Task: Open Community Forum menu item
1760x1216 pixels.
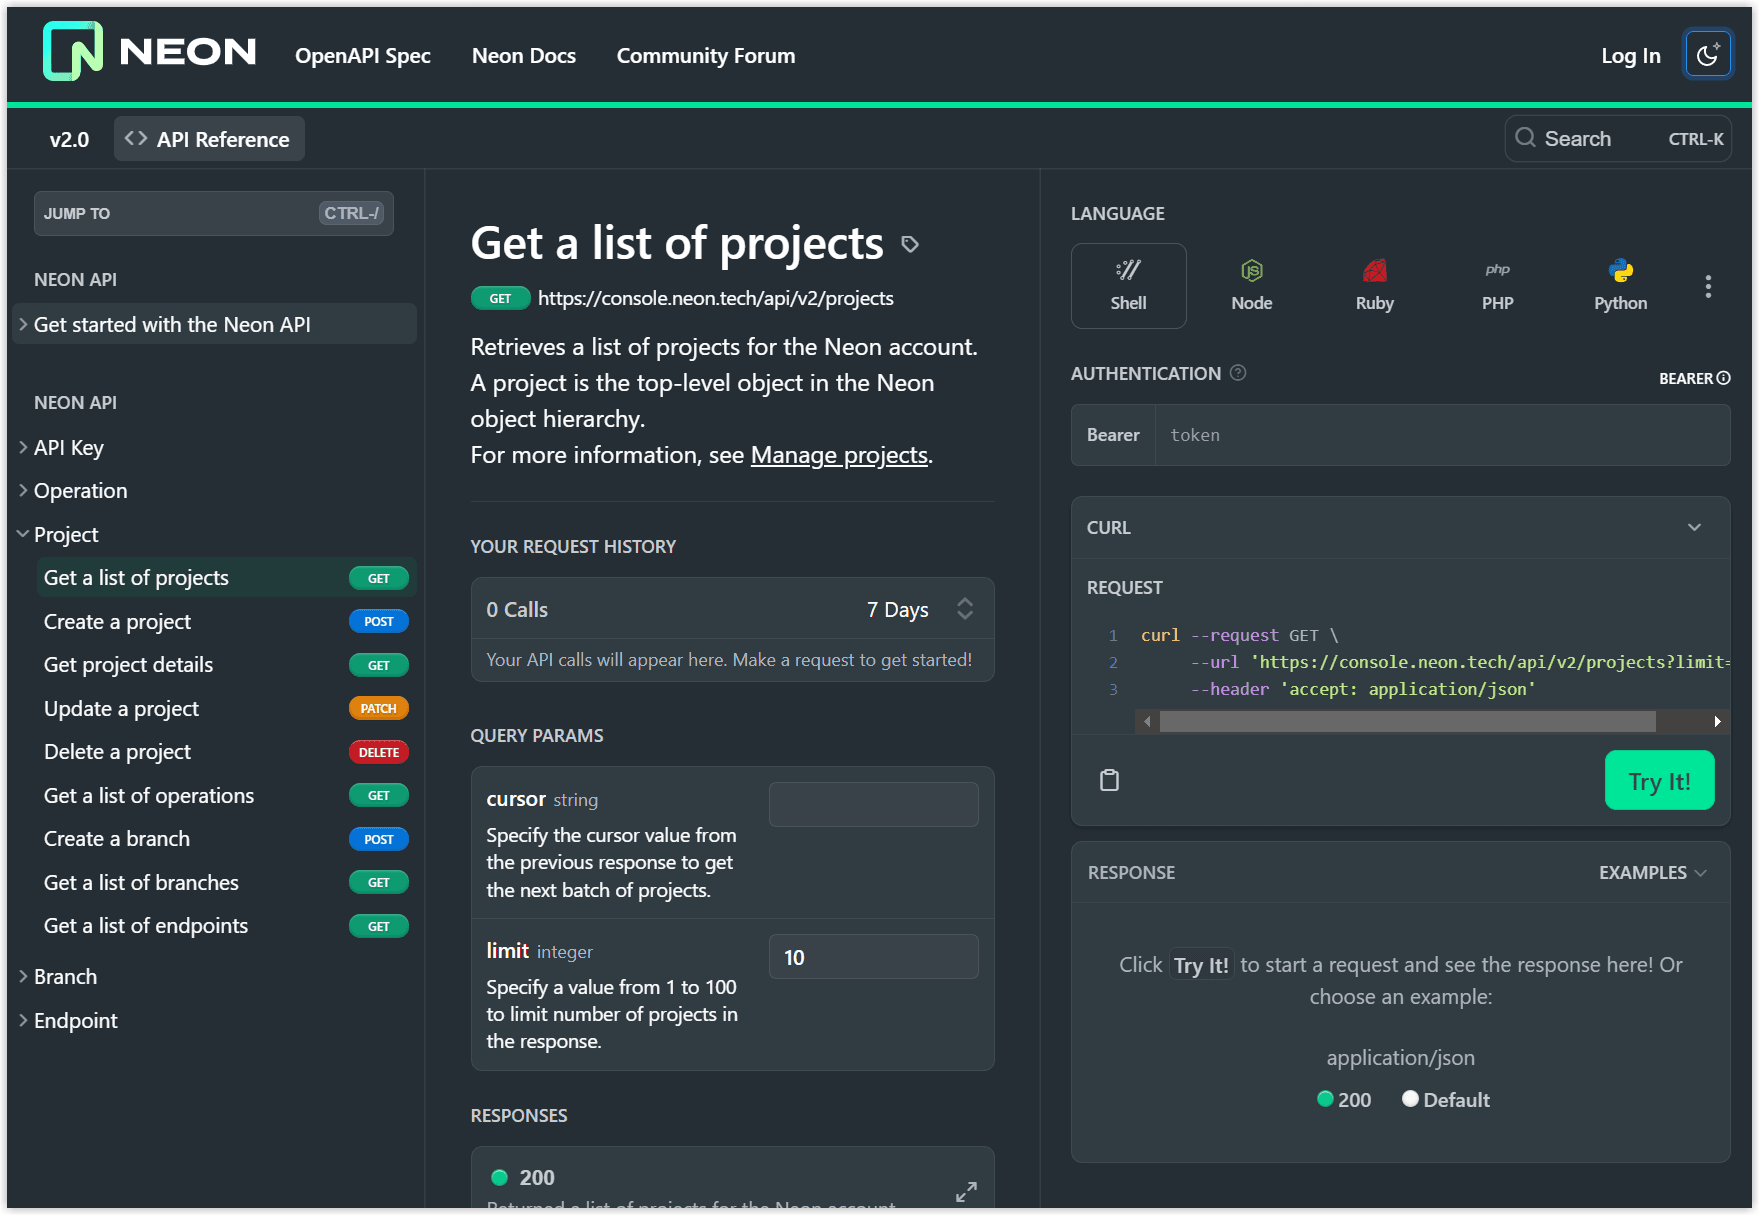Action: [x=706, y=56]
